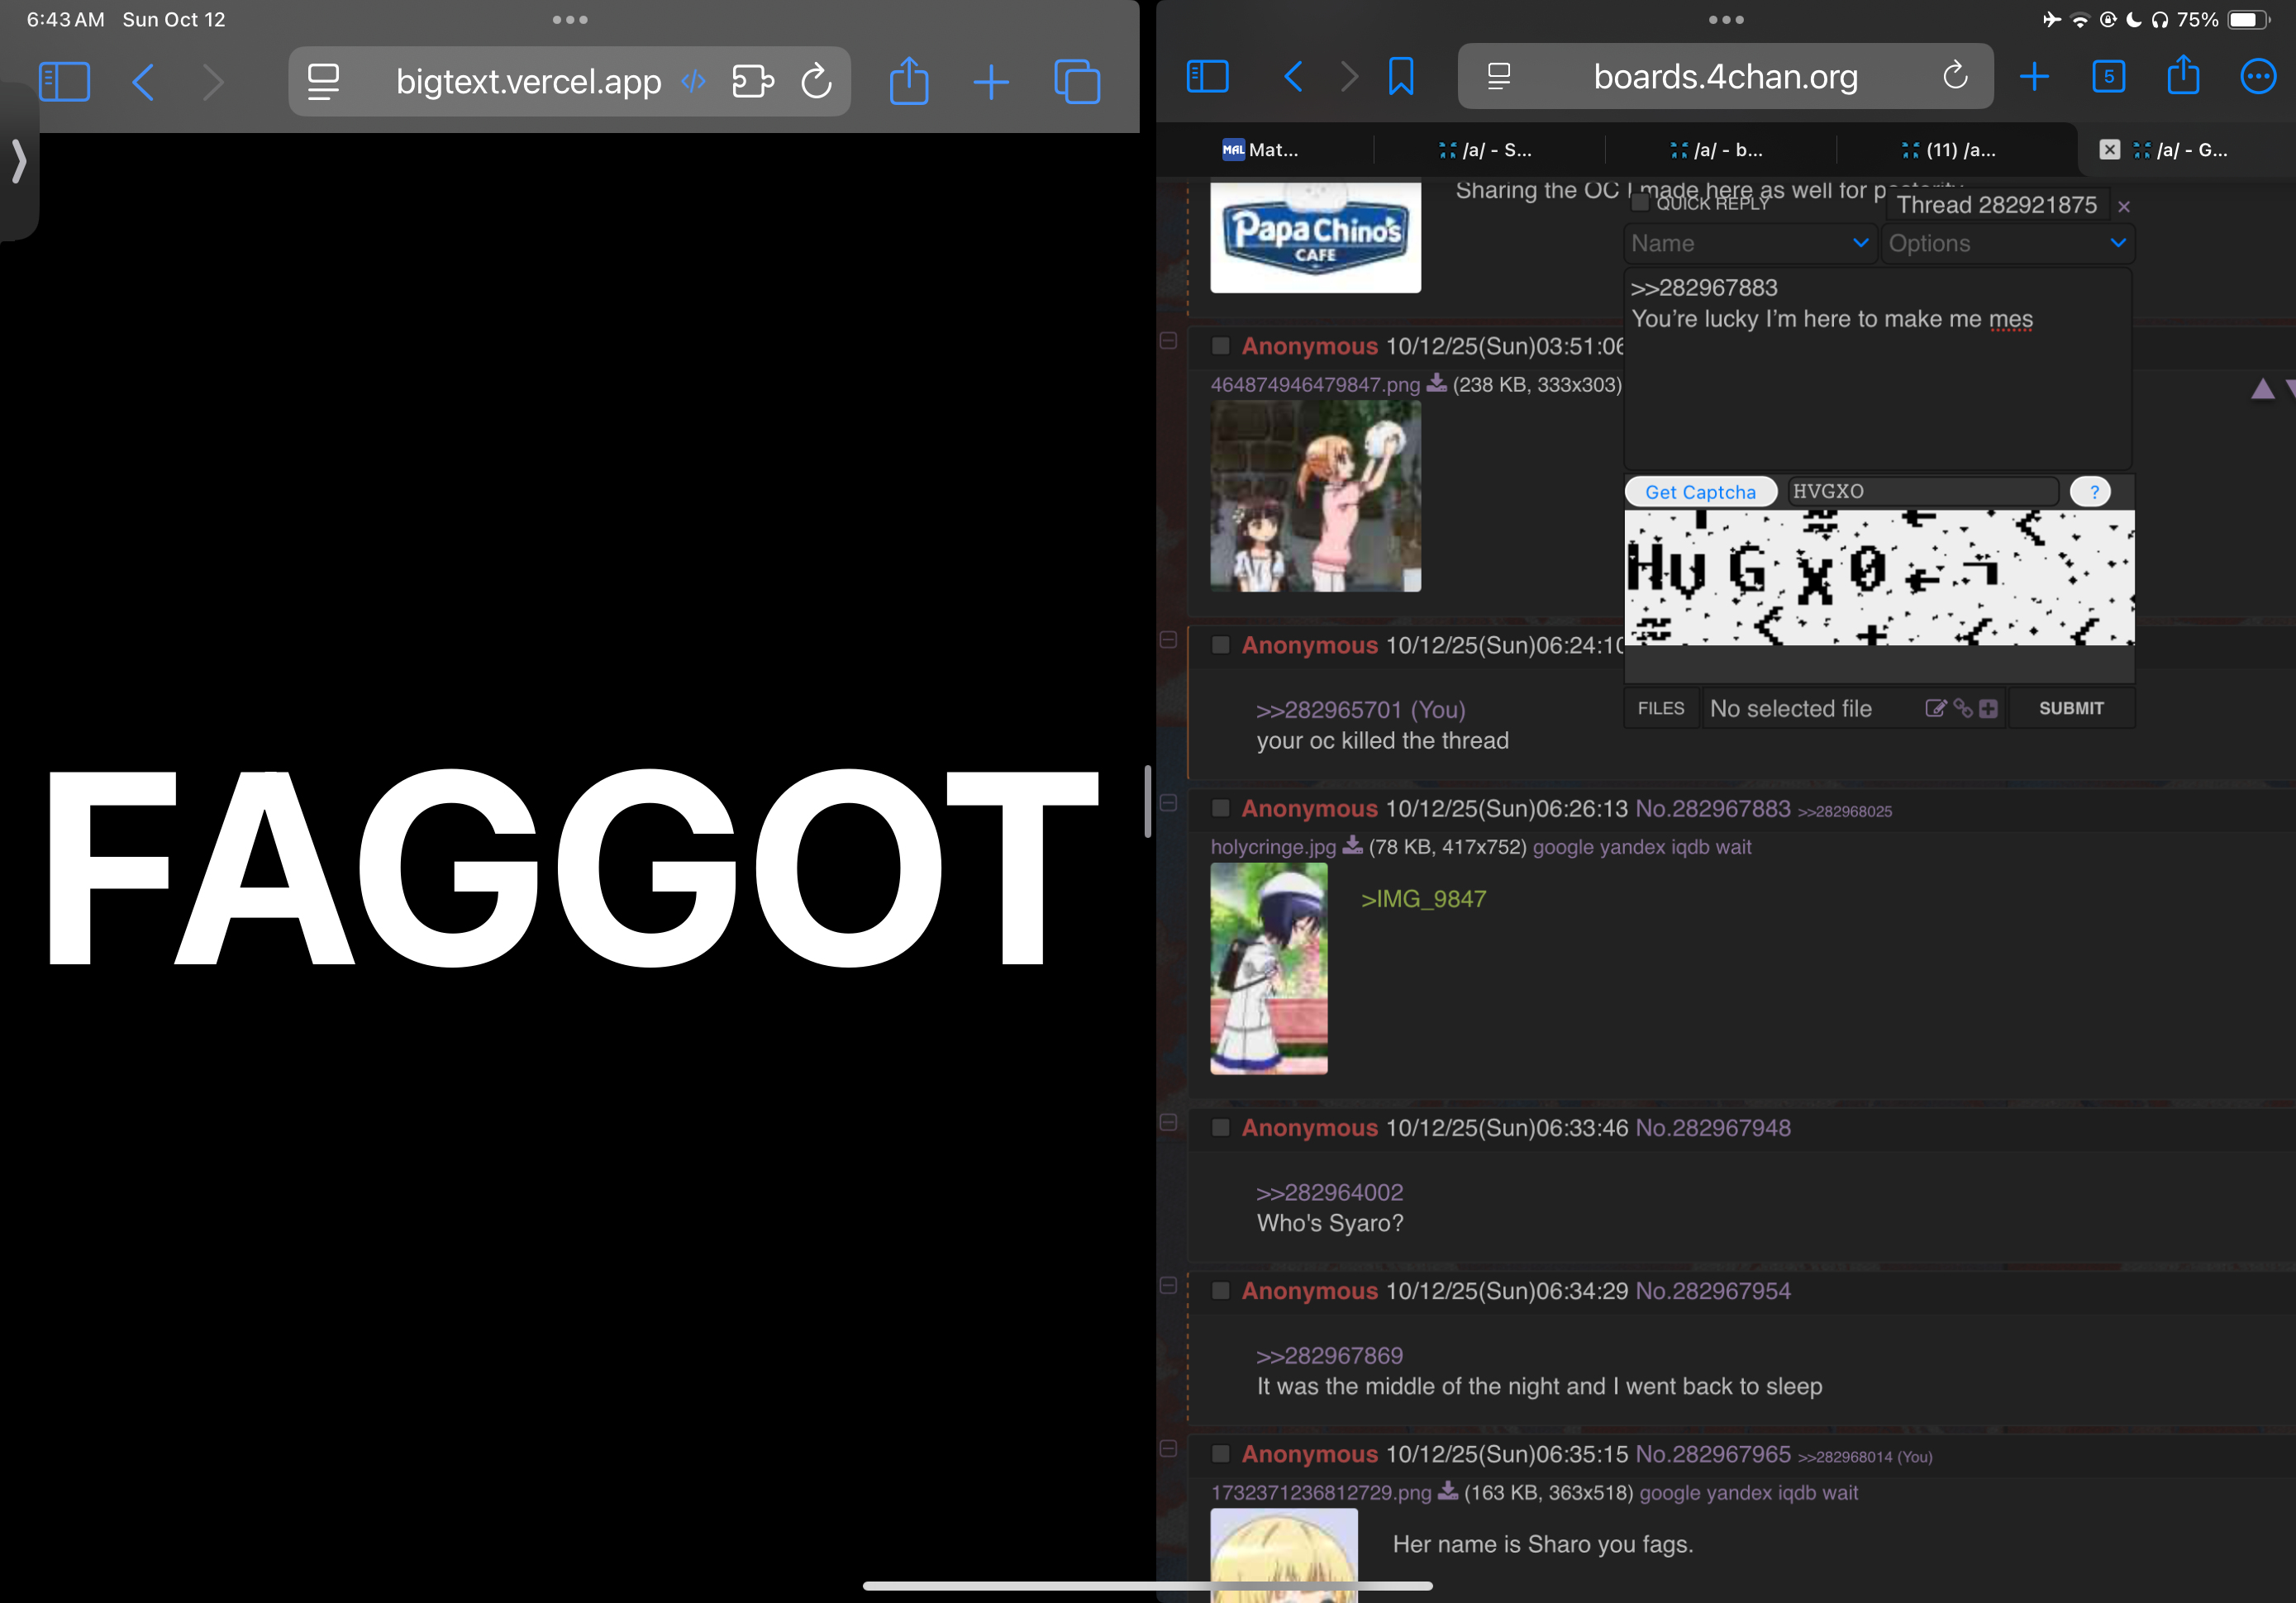
Task: Toggle sidebar in right browser window
Action: (x=1207, y=77)
